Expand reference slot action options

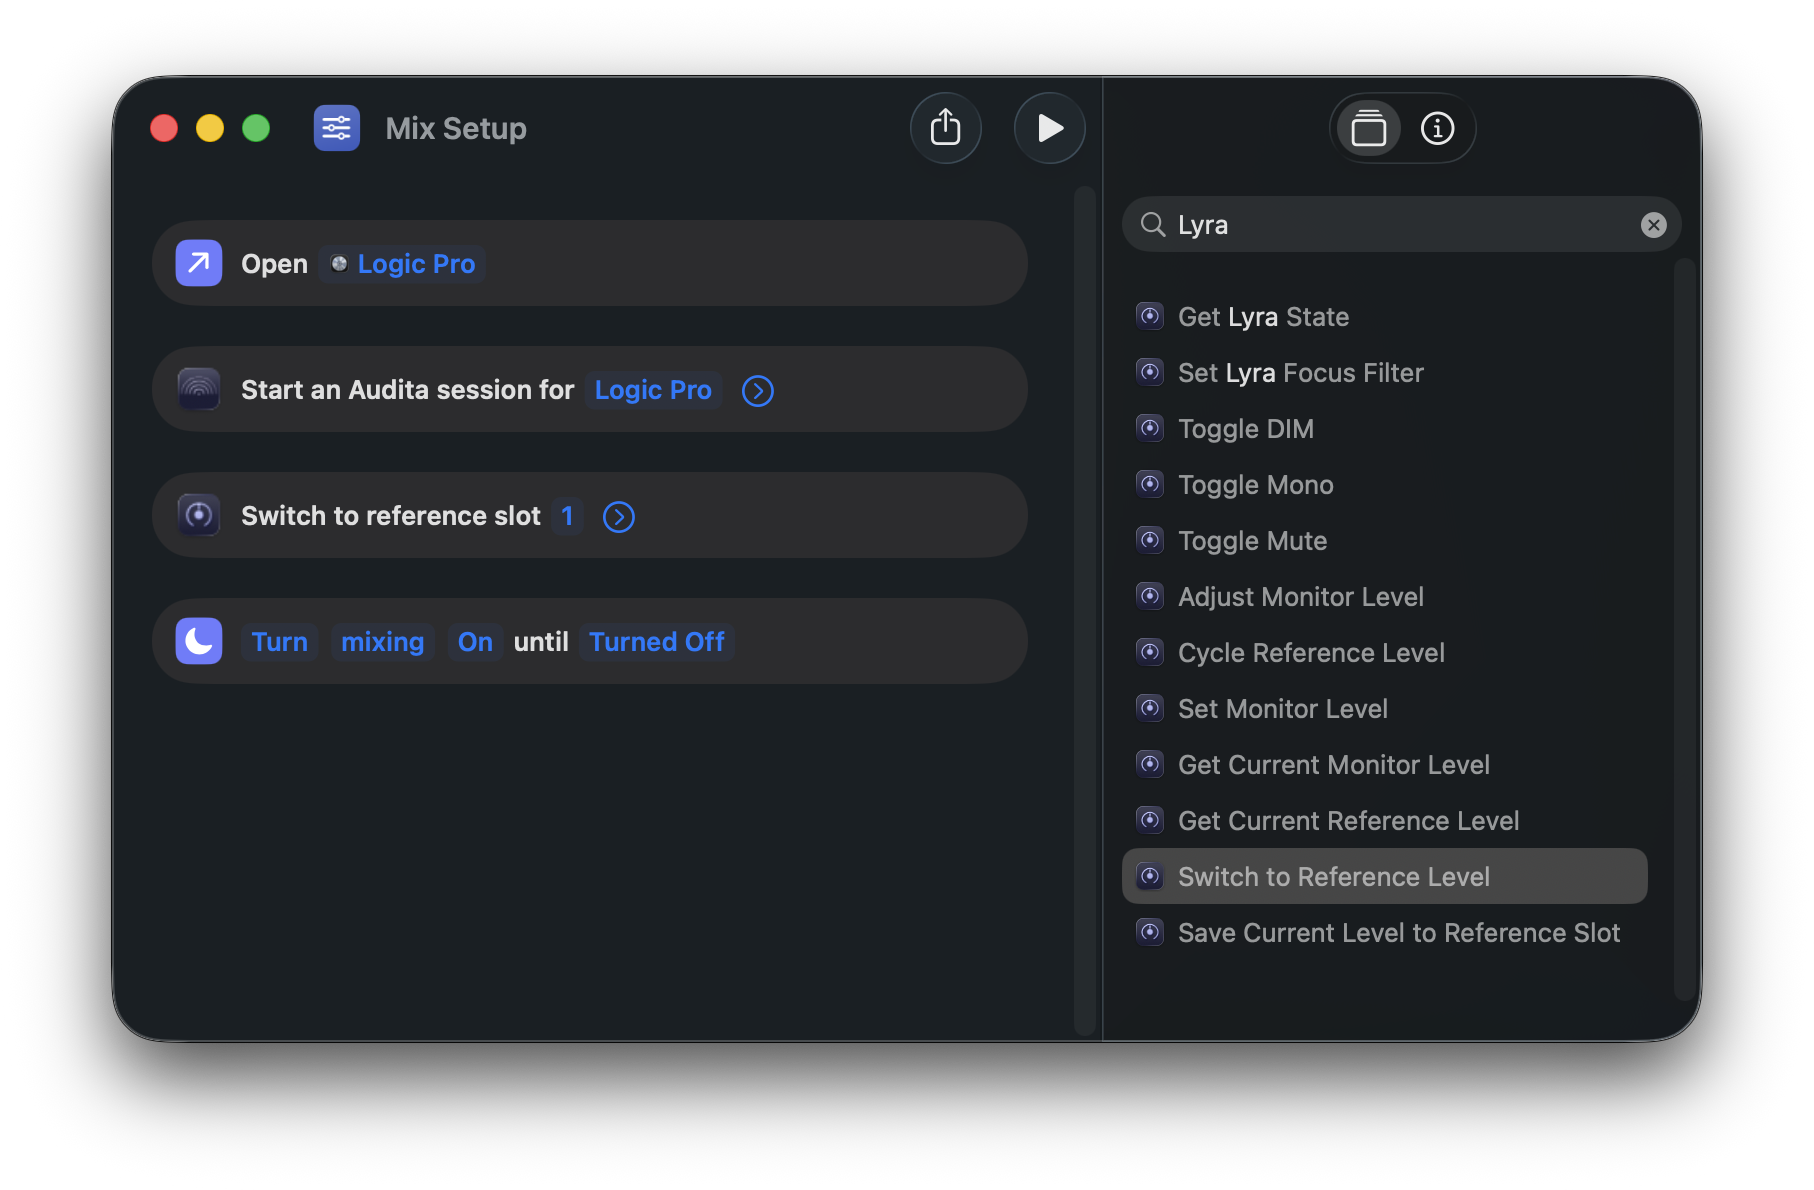619,517
